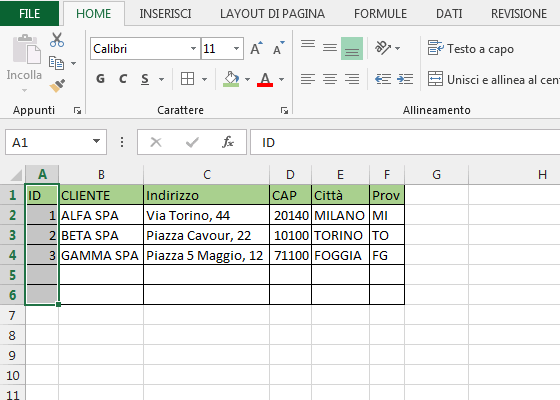Click the formula bar options dots
560x400 pixels.
pyautogui.click(x=122, y=142)
